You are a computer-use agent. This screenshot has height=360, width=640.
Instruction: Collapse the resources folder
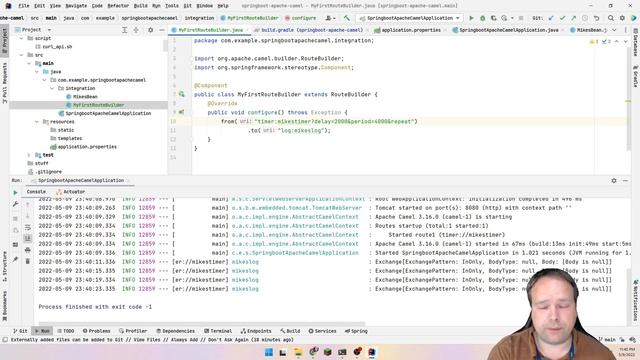[x=37, y=122]
